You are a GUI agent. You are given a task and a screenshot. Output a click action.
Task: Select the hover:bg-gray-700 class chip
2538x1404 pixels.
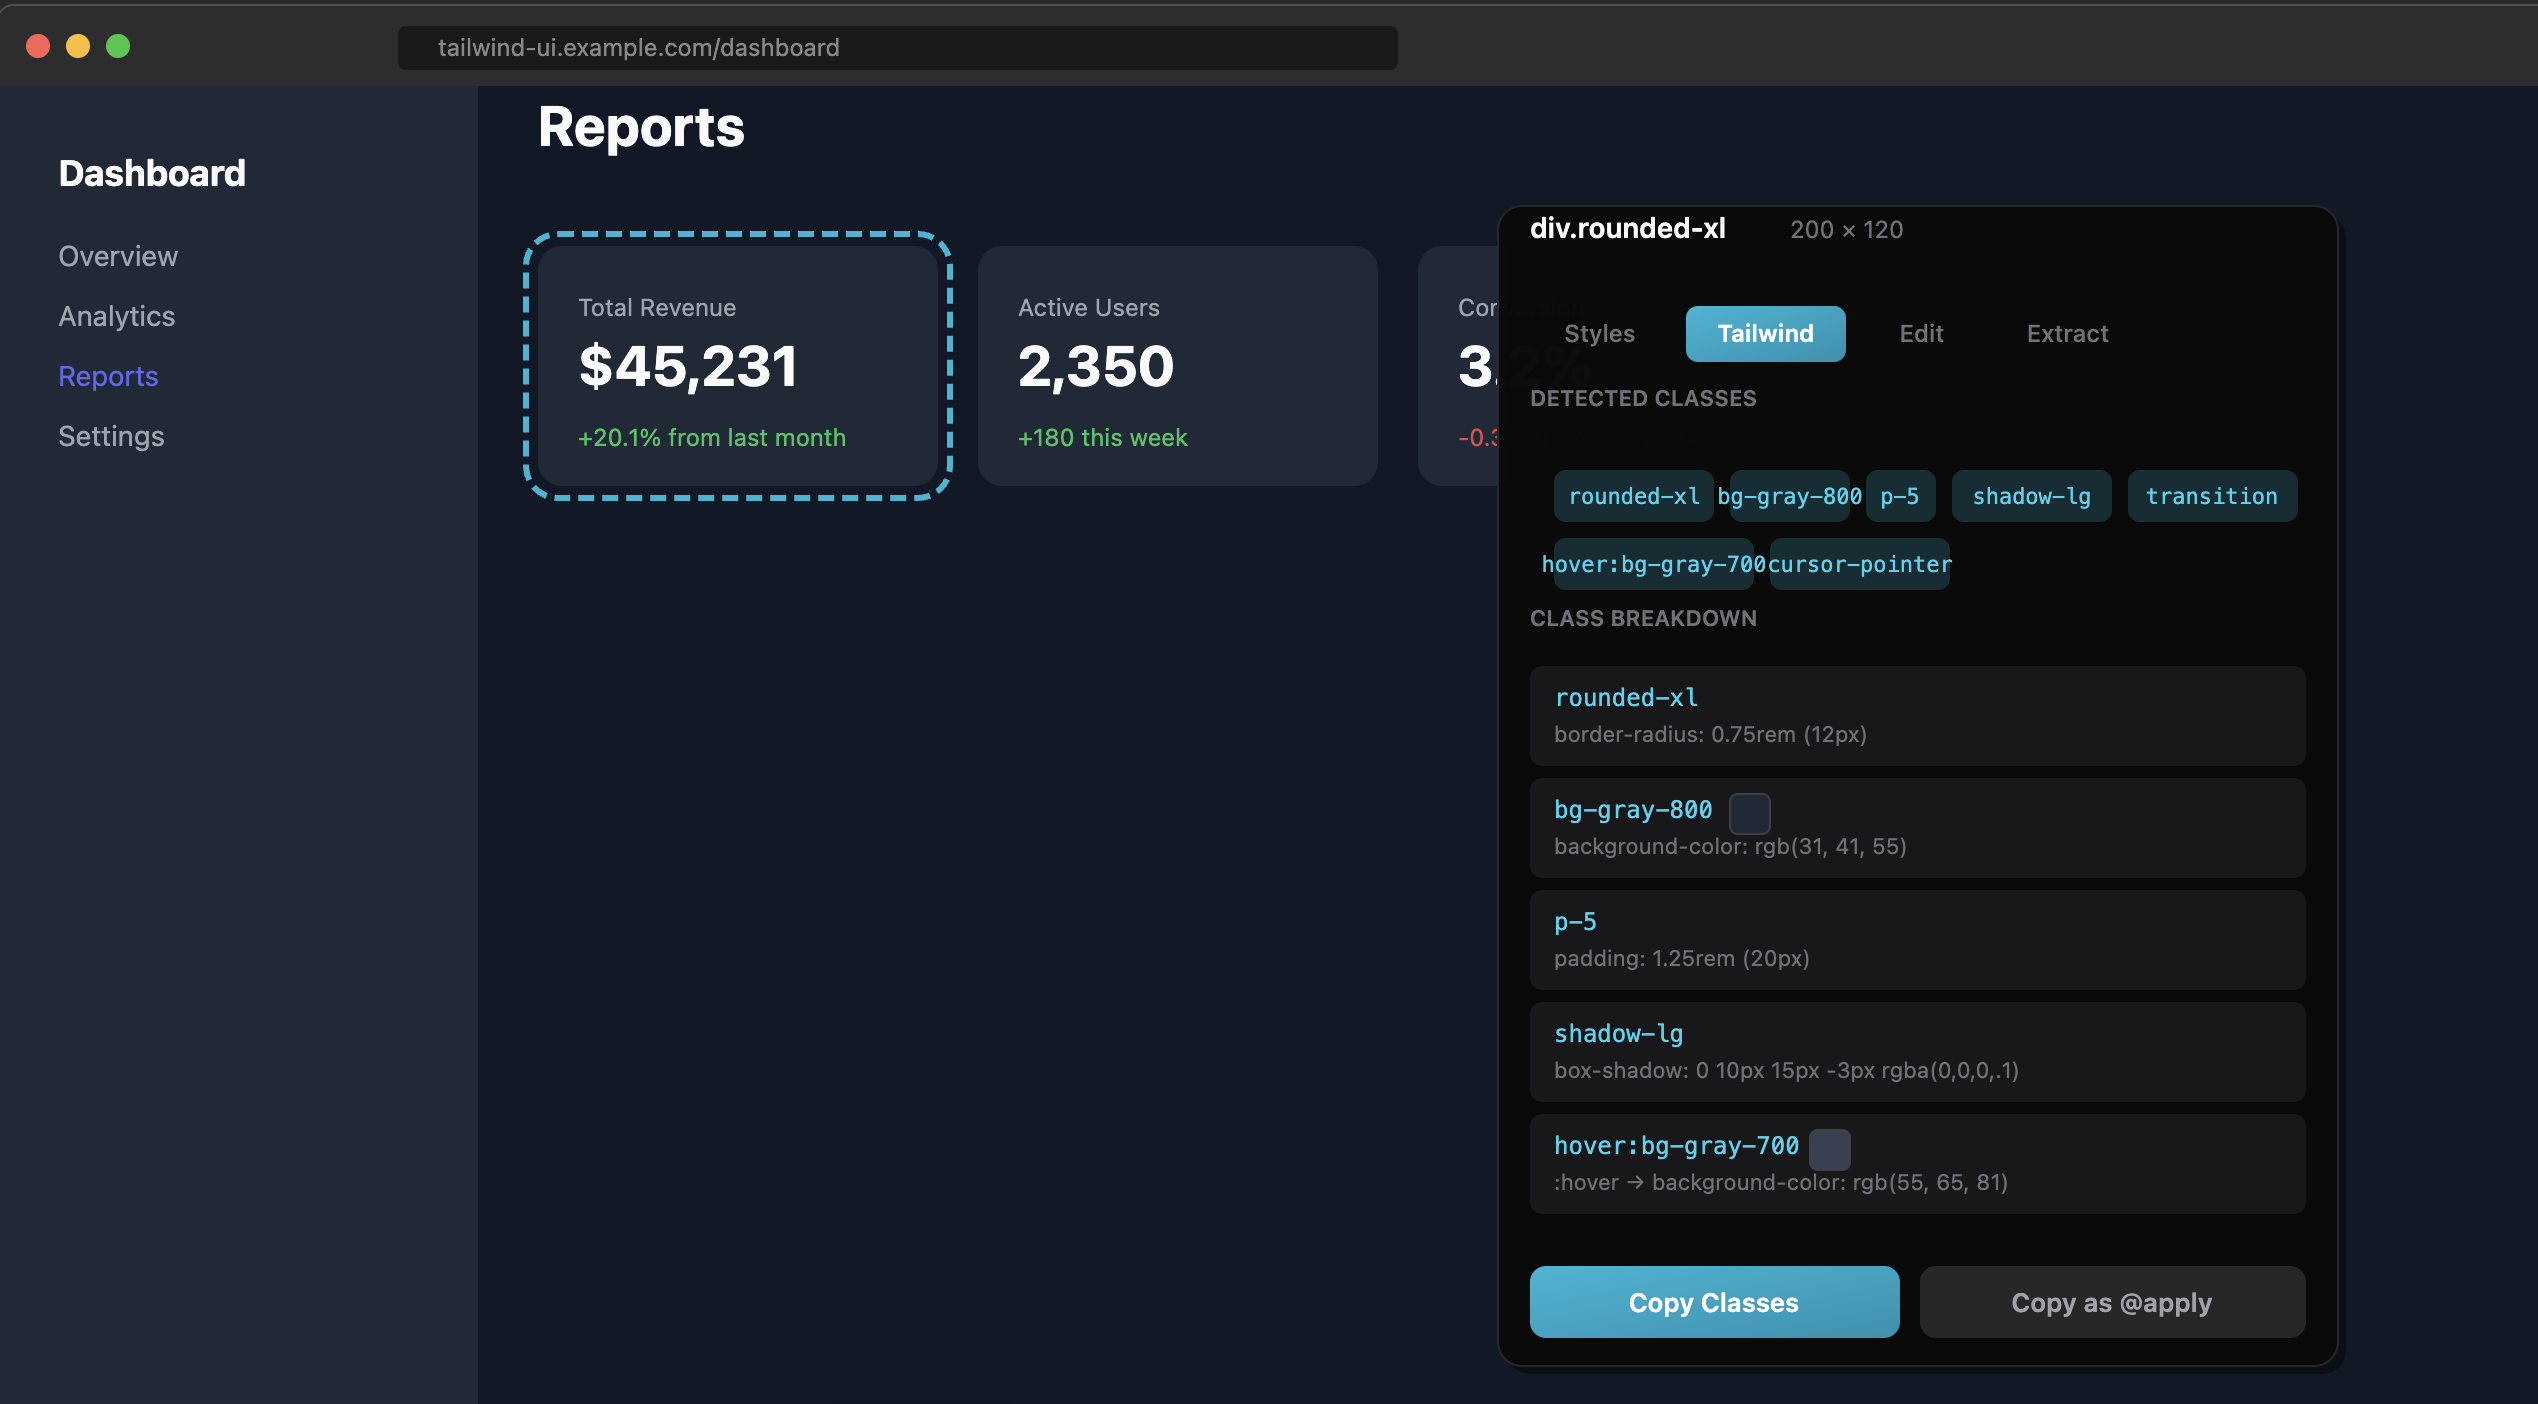[1652, 563]
